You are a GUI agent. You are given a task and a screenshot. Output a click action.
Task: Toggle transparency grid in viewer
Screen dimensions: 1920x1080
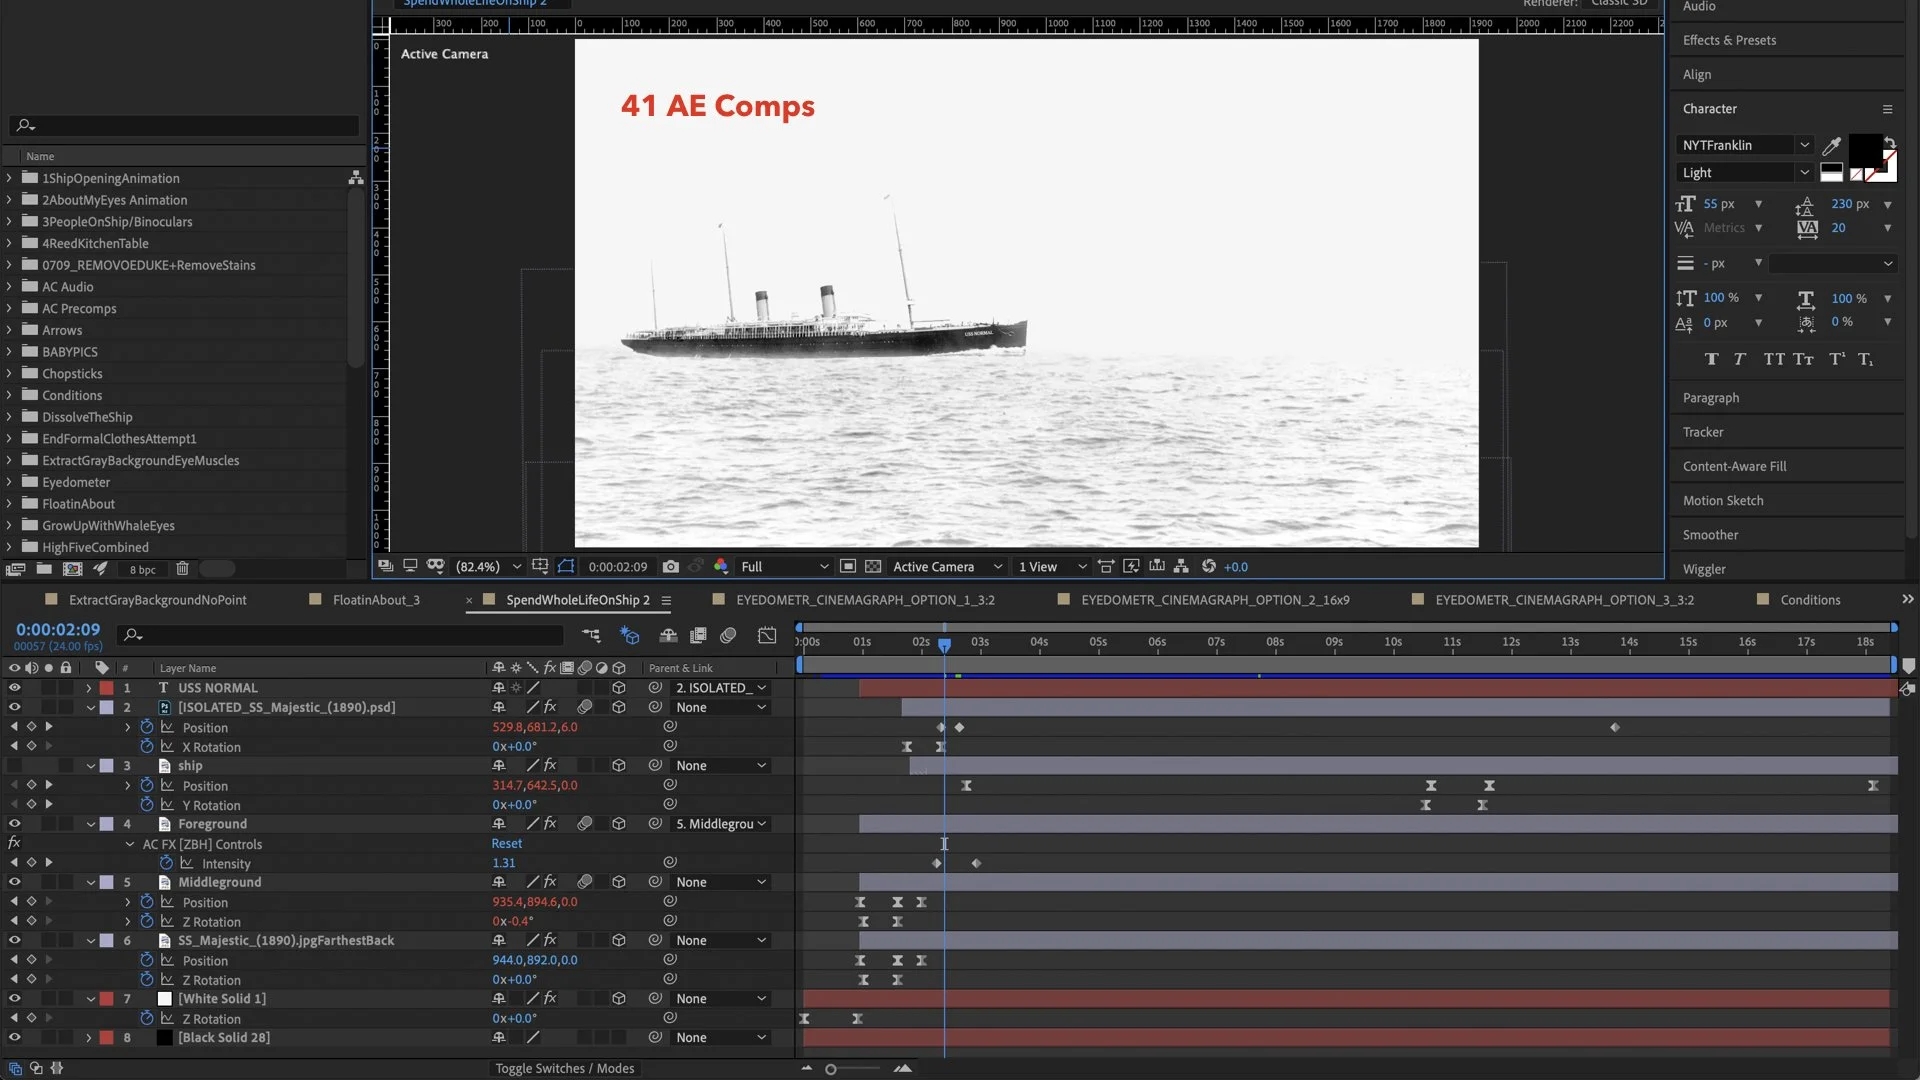[x=873, y=566]
